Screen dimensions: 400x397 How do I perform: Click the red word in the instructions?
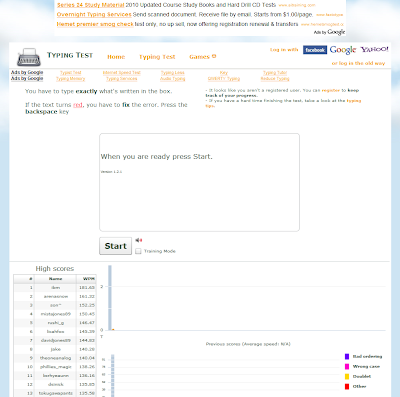click(78, 105)
